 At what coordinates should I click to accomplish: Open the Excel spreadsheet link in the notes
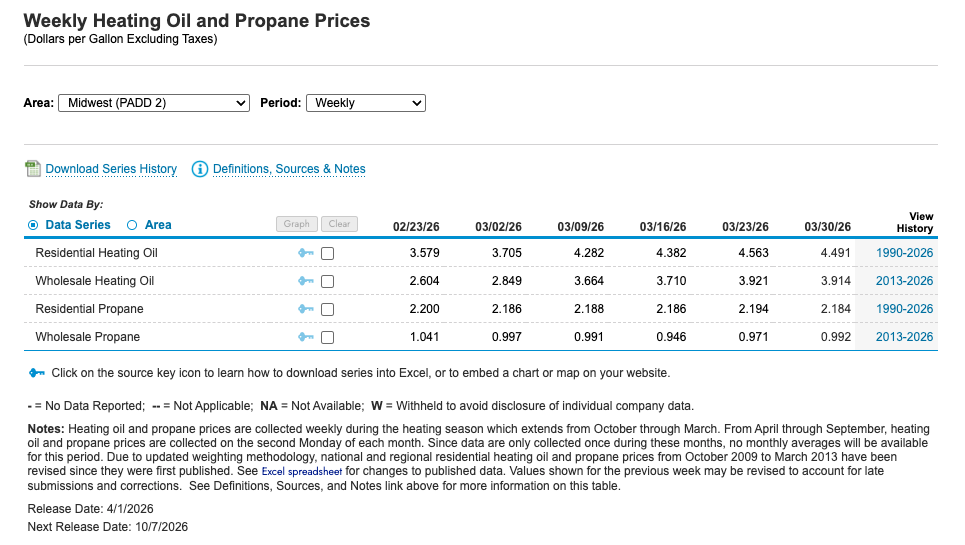pos(302,472)
